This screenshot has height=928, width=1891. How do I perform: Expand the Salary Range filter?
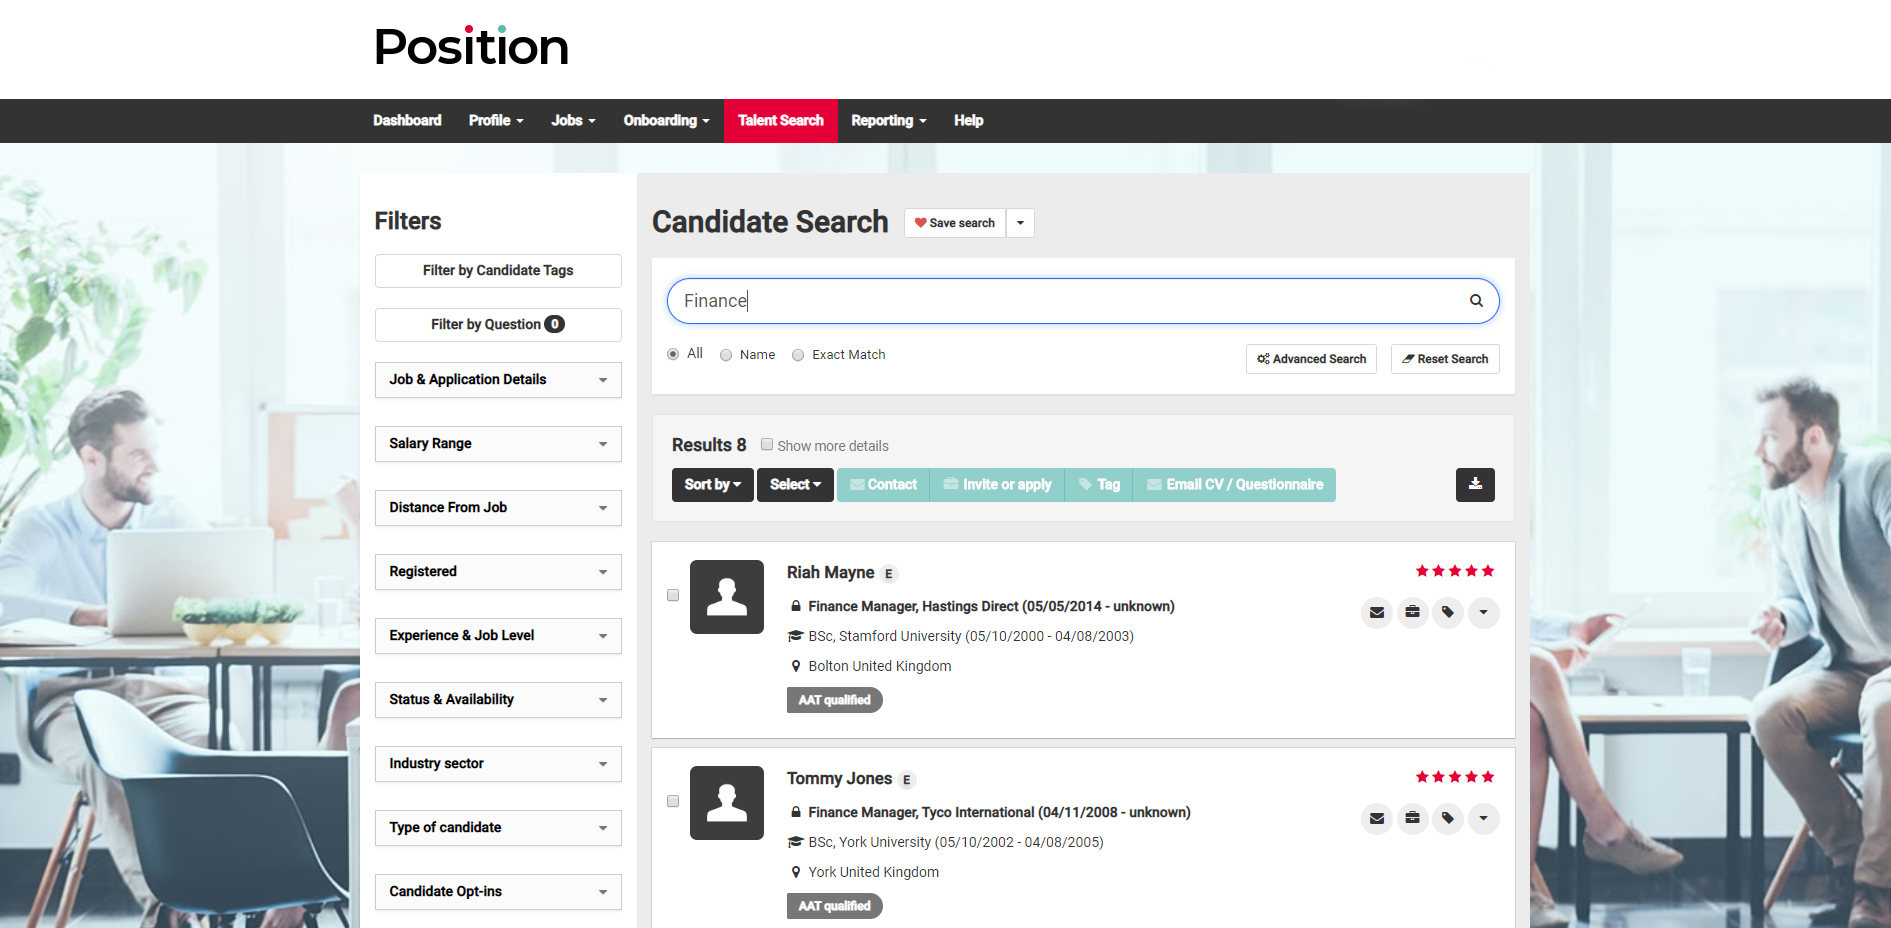(x=498, y=444)
